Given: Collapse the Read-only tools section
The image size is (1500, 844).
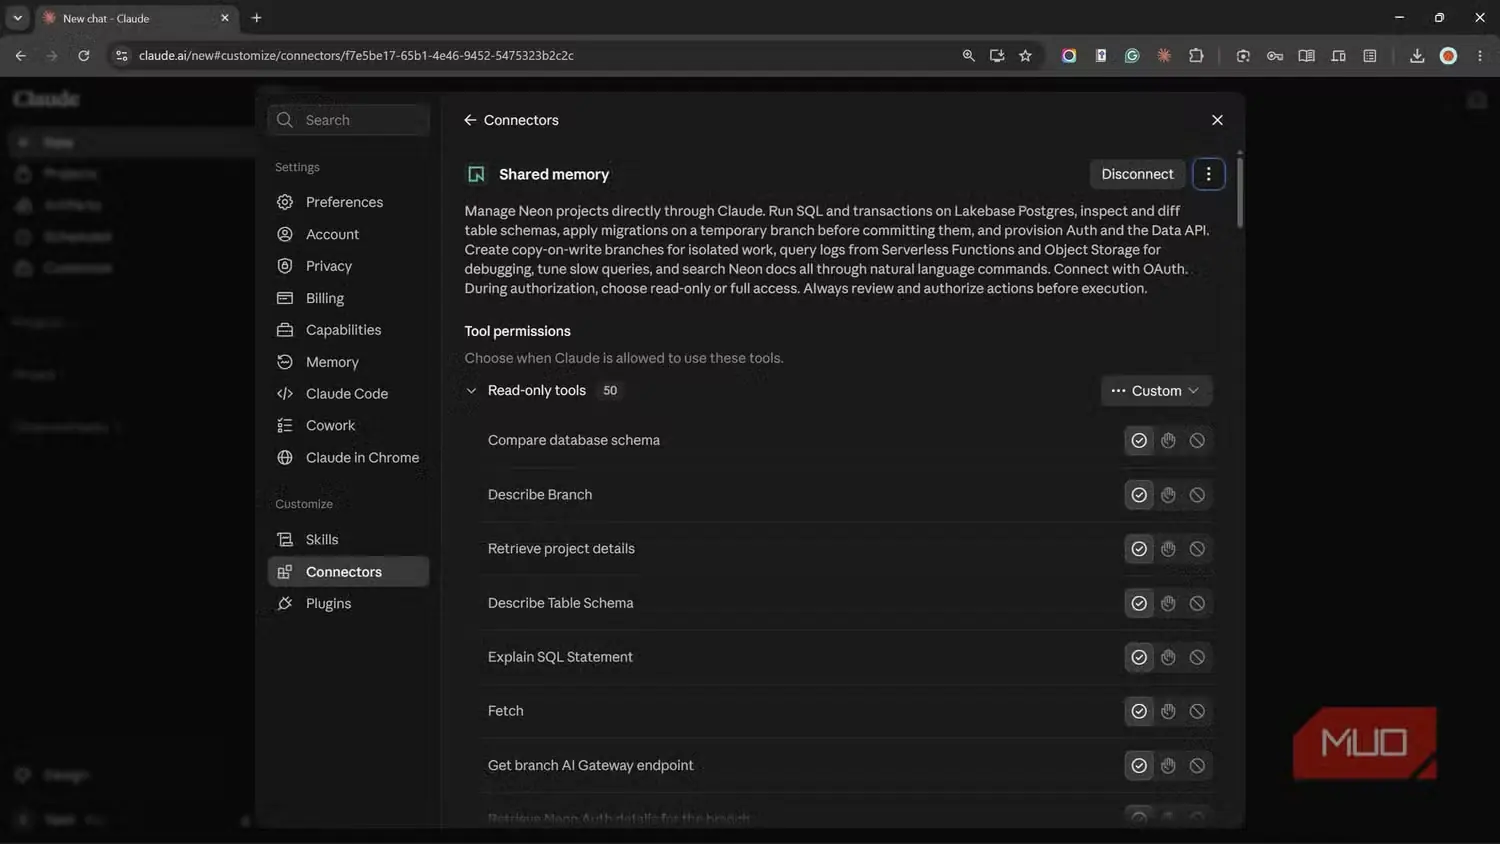Looking at the screenshot, I should [471, 391].
